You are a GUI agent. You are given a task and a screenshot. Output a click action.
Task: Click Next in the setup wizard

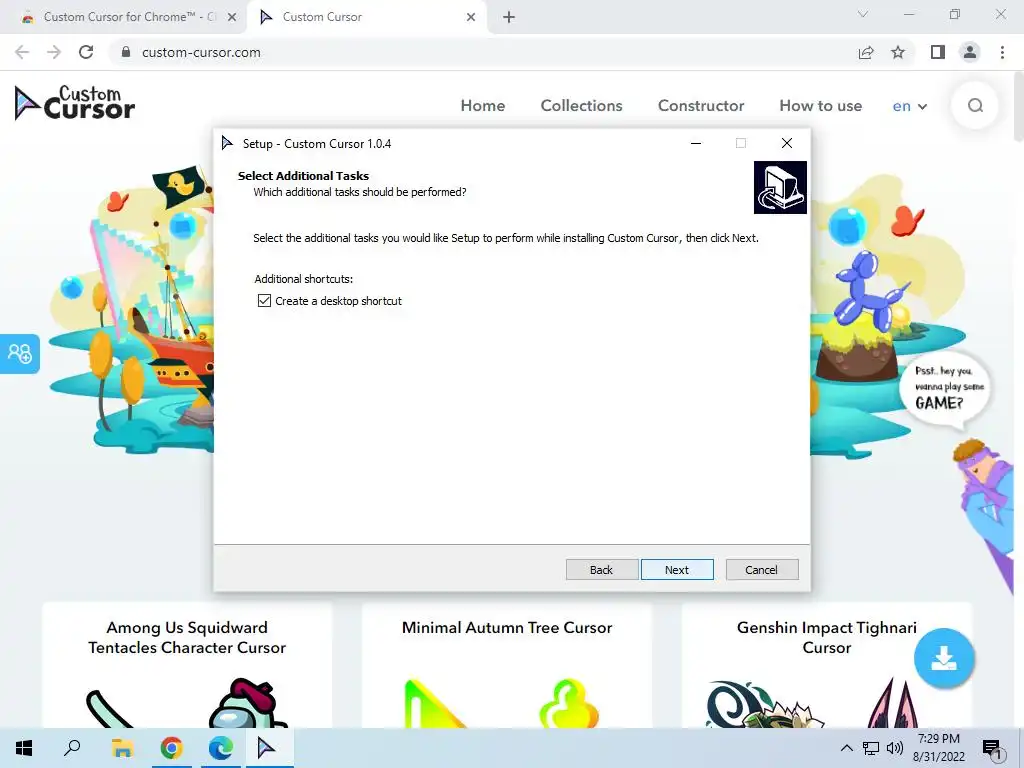pyautogui.click(x=677, y=569)
